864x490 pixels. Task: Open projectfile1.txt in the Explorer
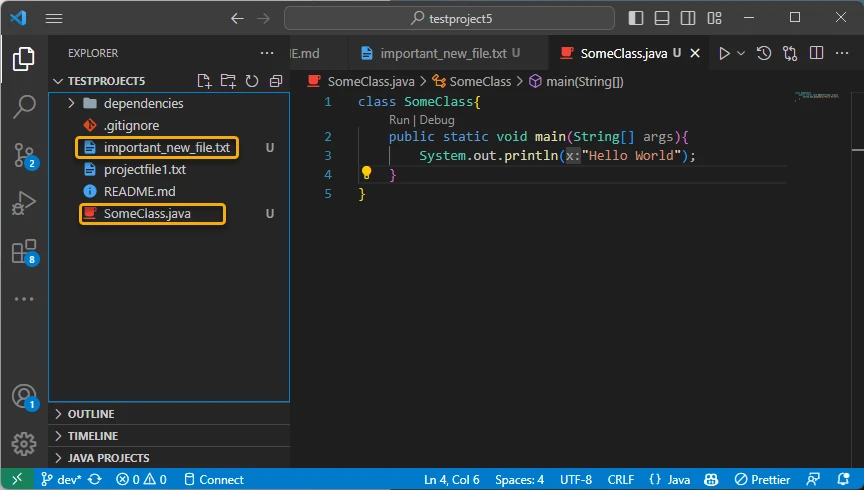(169, 169)
